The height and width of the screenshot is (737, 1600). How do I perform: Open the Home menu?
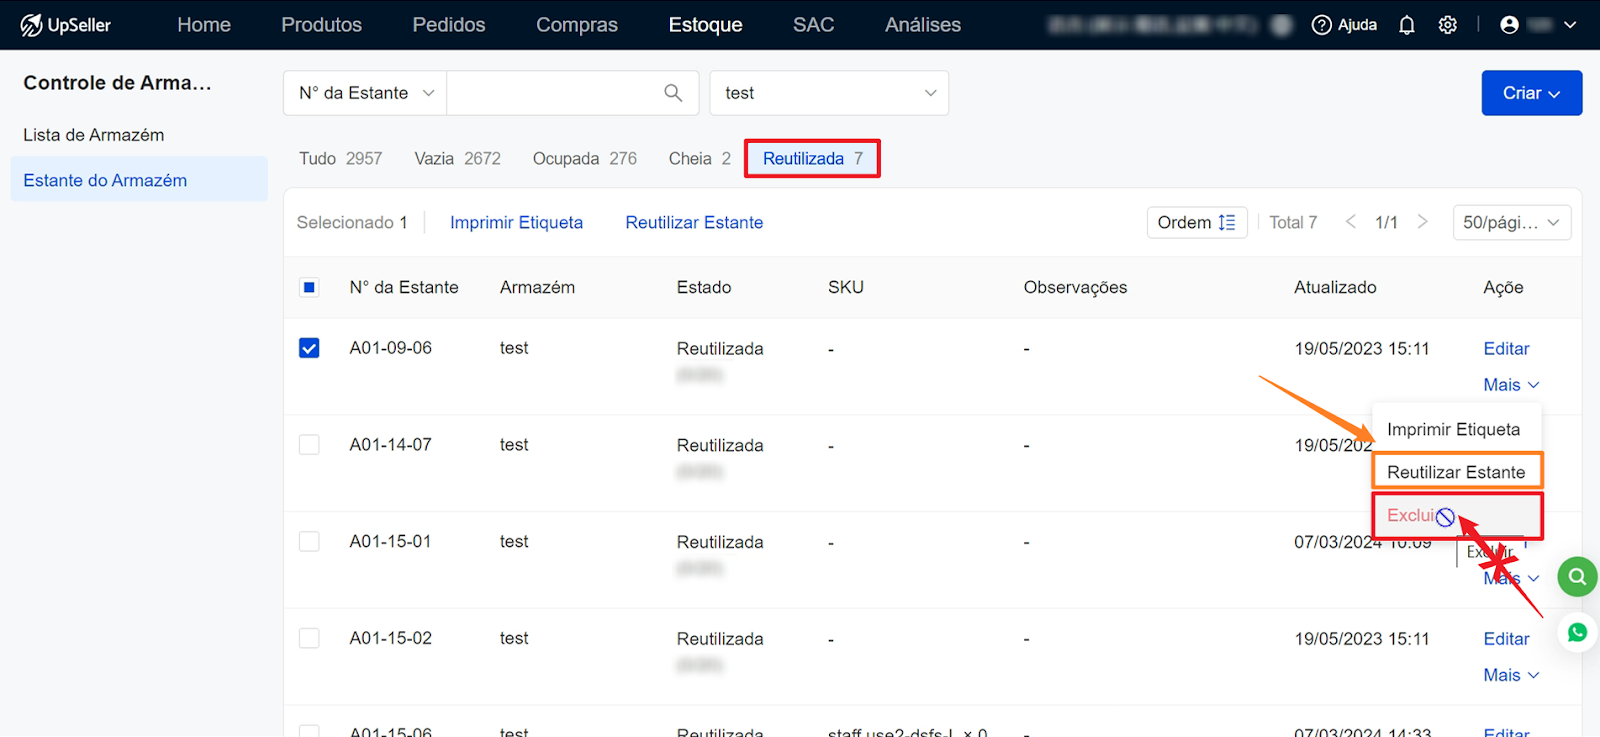(204, 25)
